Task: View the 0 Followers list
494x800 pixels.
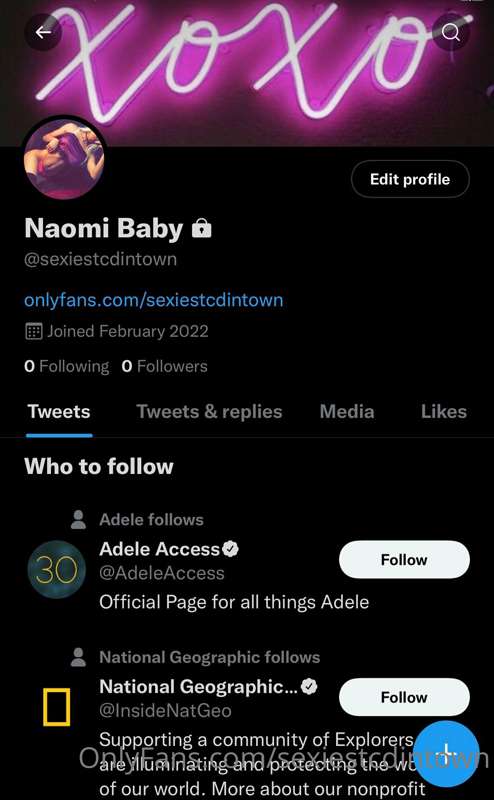Action: click(164, 366)
